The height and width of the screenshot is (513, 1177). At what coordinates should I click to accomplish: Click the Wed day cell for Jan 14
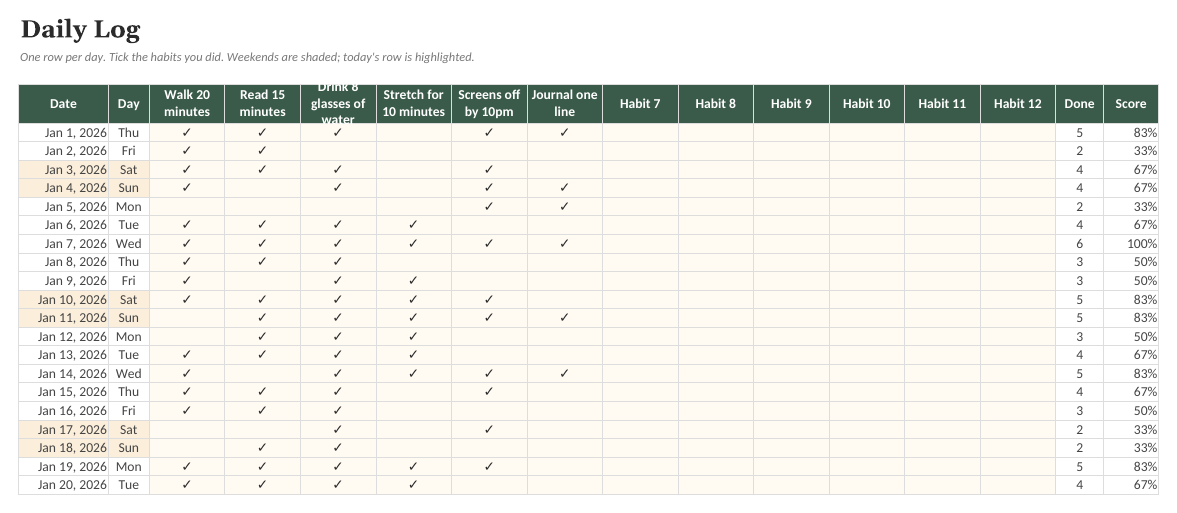tap(129, 373)
